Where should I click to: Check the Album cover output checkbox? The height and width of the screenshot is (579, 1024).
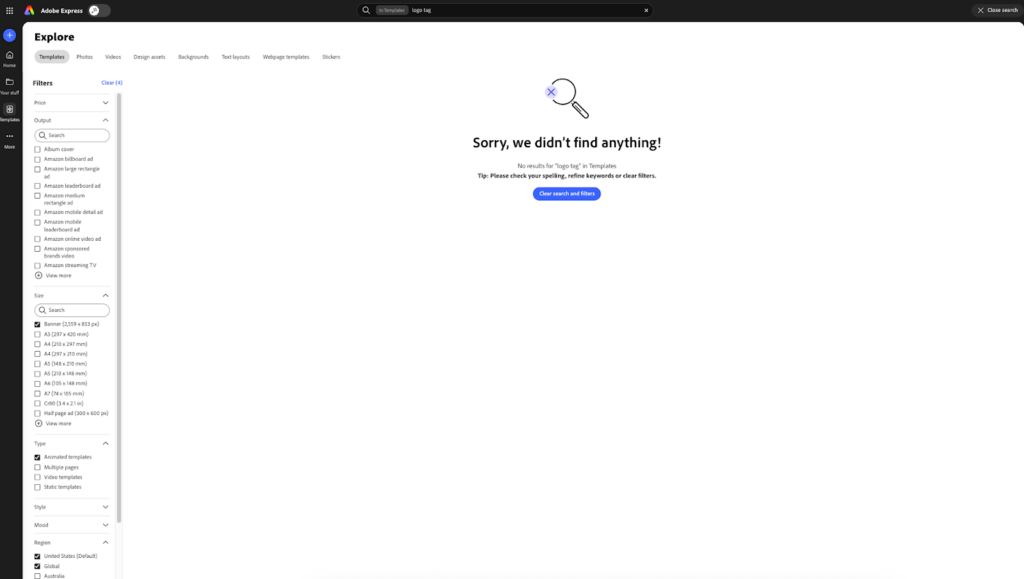click(x=38, y=149)
